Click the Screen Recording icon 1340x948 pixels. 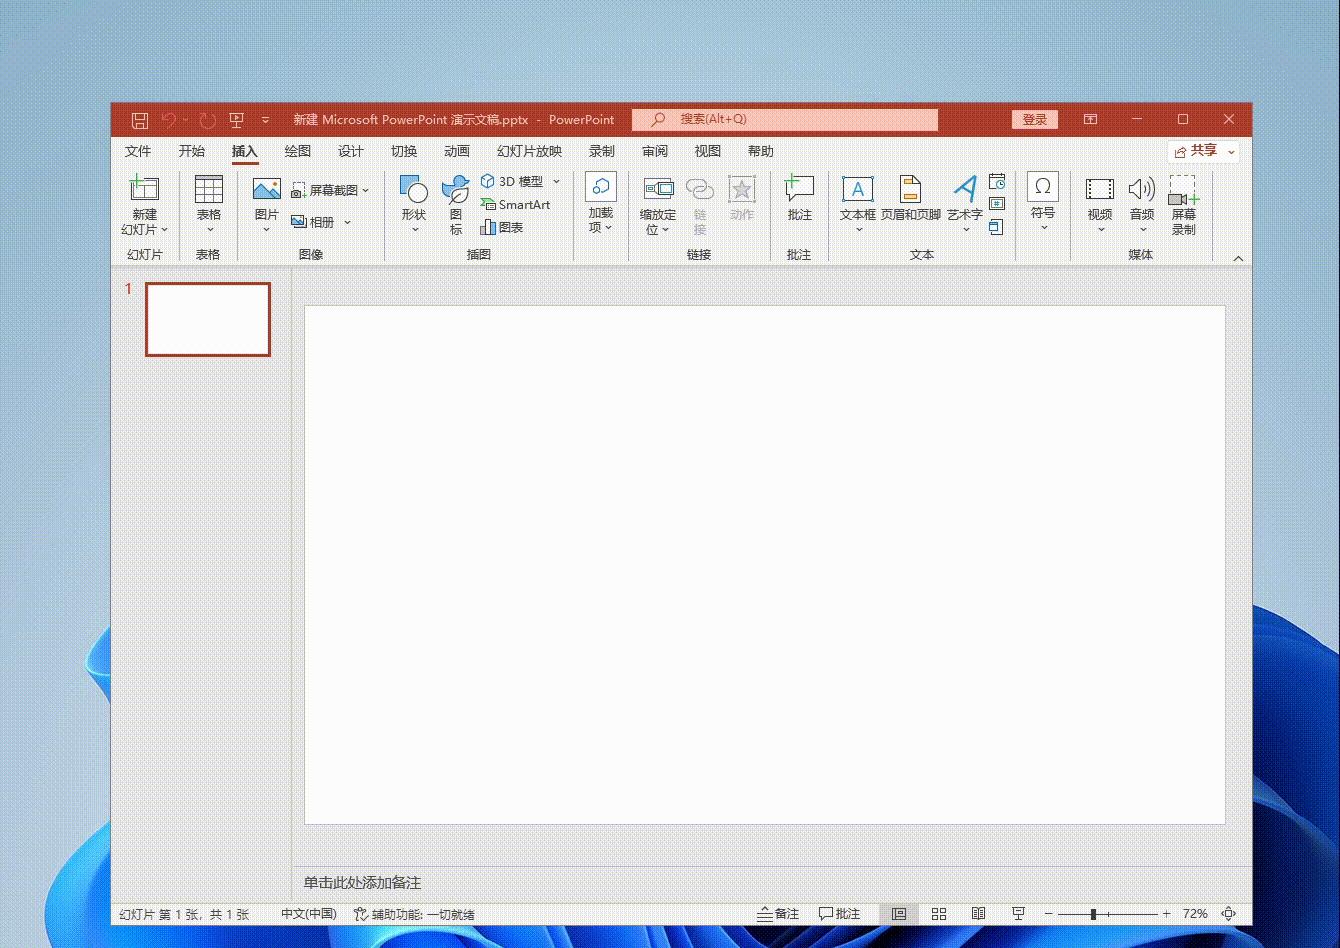point(1183,190)
